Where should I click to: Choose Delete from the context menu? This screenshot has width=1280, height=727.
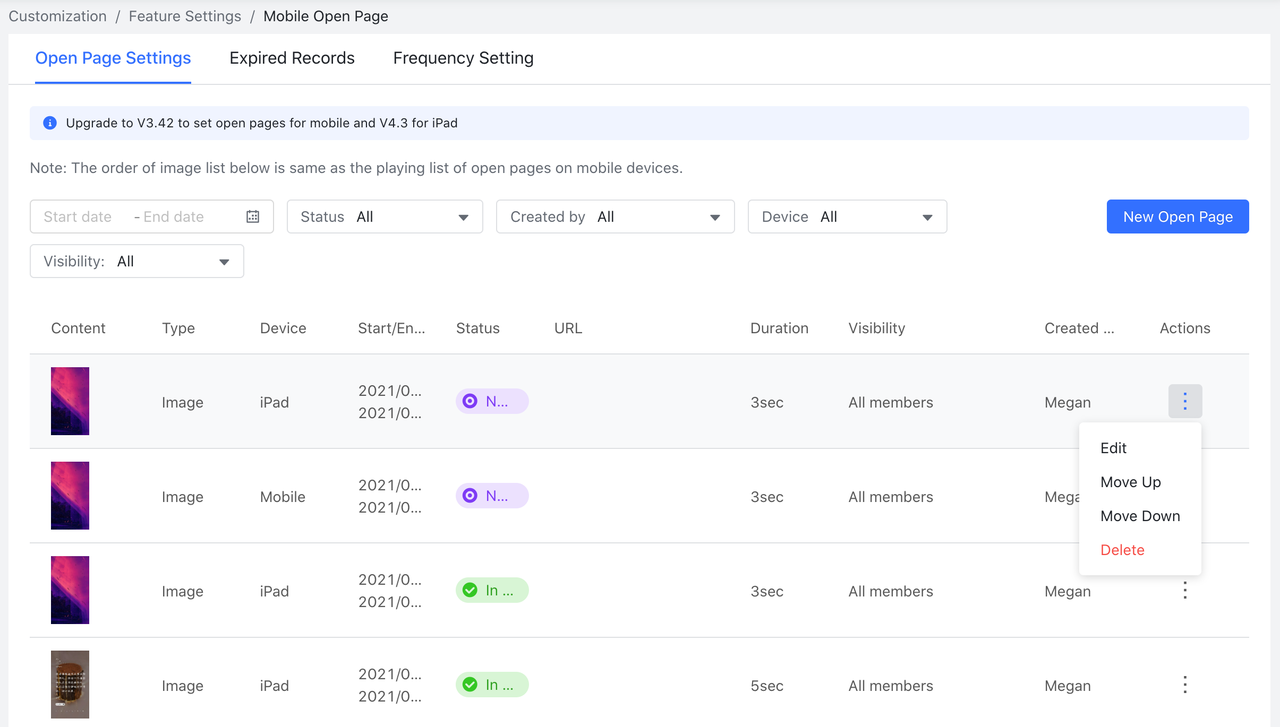[x=1122, y=549]
